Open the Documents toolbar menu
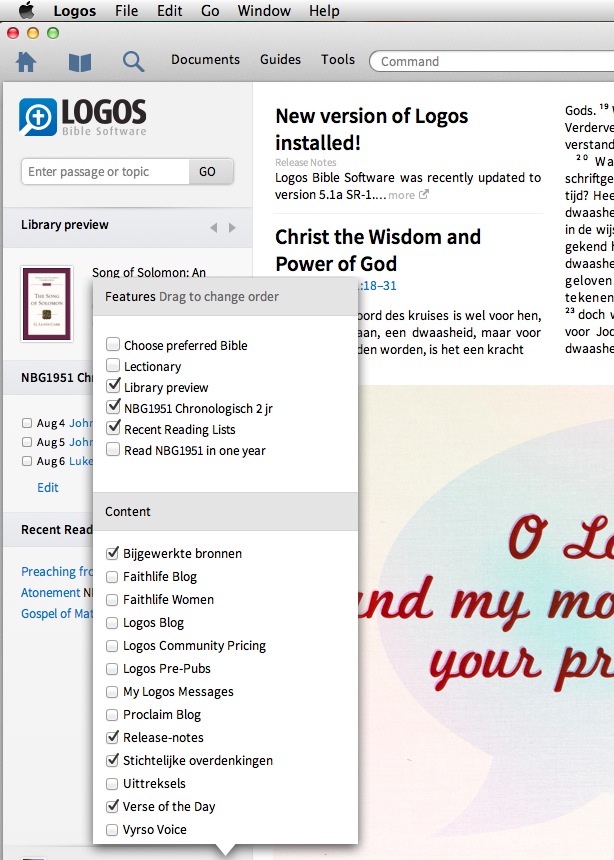 tap(205, 59)
